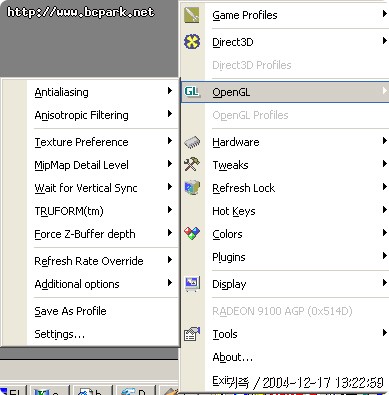Click the Colors diamond icon
389x395 pixels.
pyautogui.click(x=192, y=234)
